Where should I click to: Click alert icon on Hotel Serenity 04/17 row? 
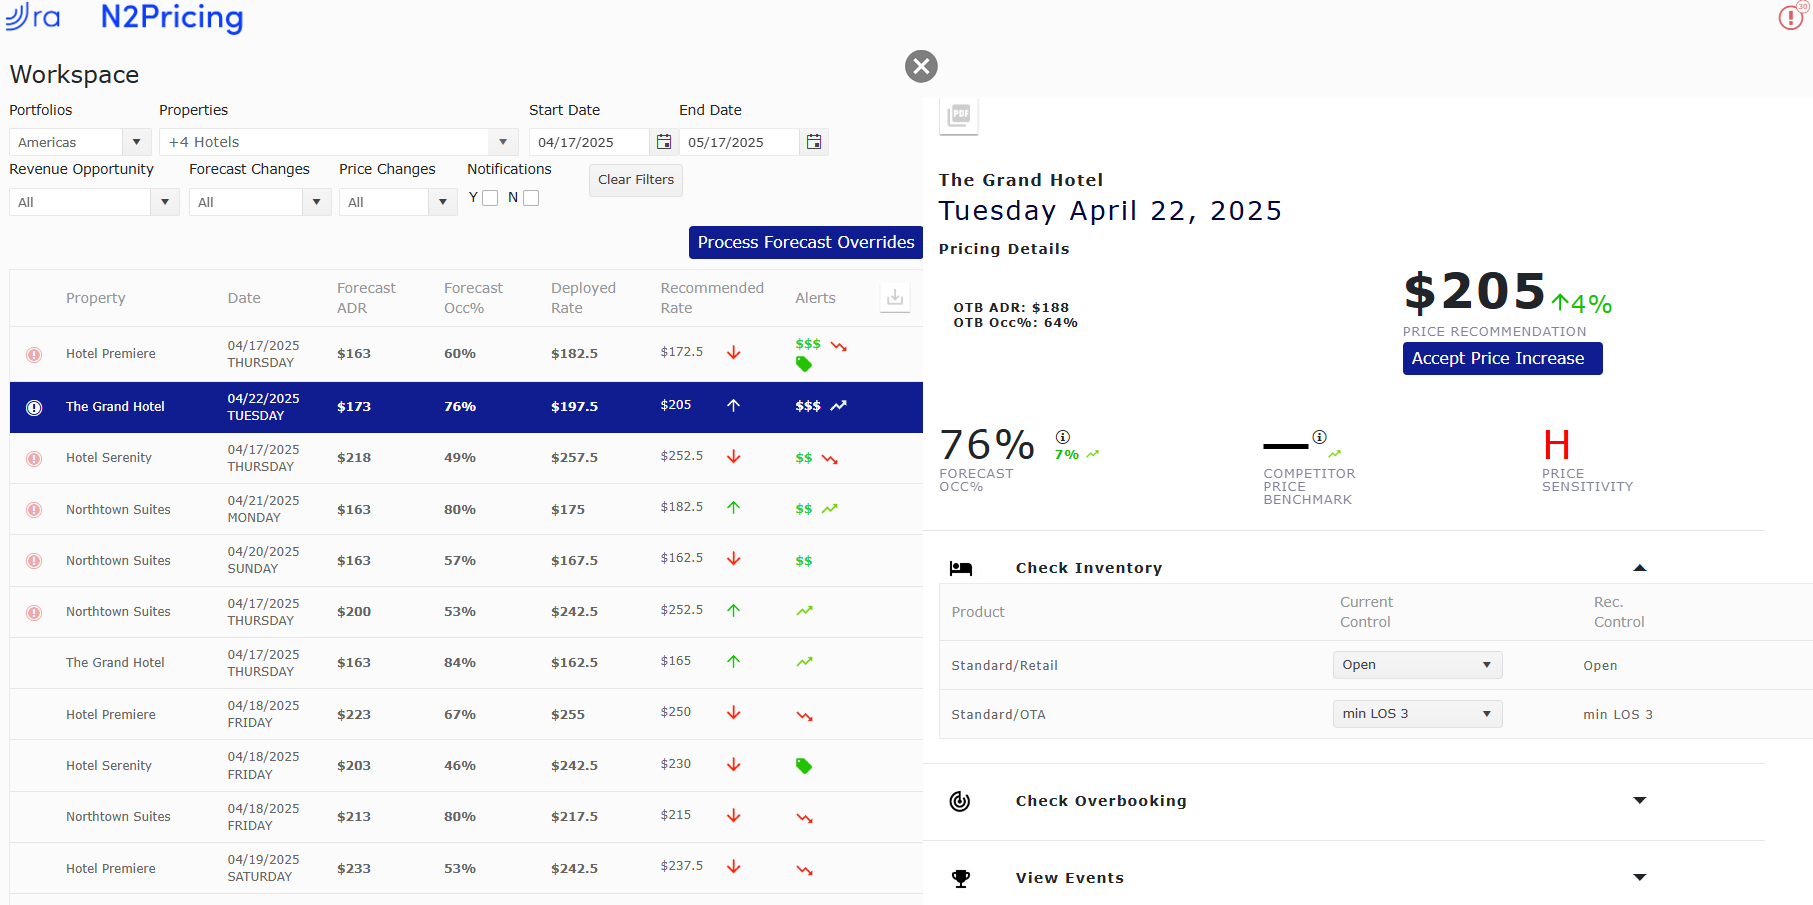[x=34, y=458]
